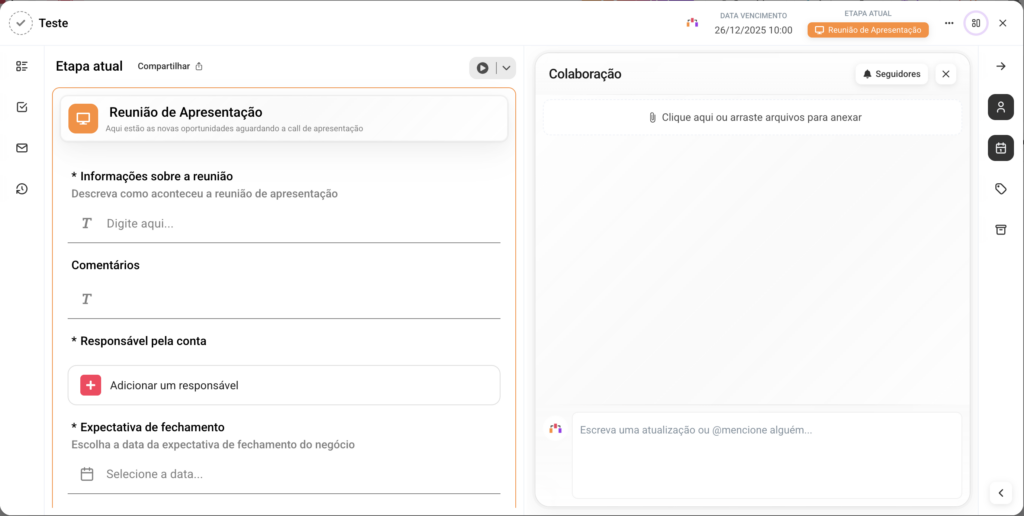The image size is (1024, 516).
Task: Open the history clock icon in sidebar
Action: pos(22,189)
